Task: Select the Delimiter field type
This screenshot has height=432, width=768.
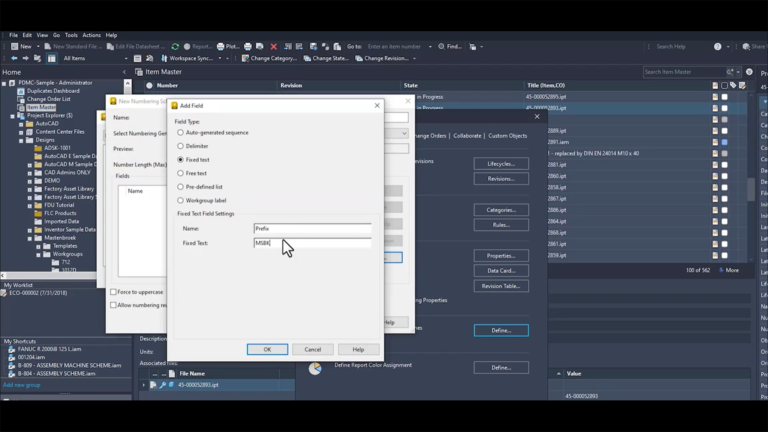Action: point(180,146)
